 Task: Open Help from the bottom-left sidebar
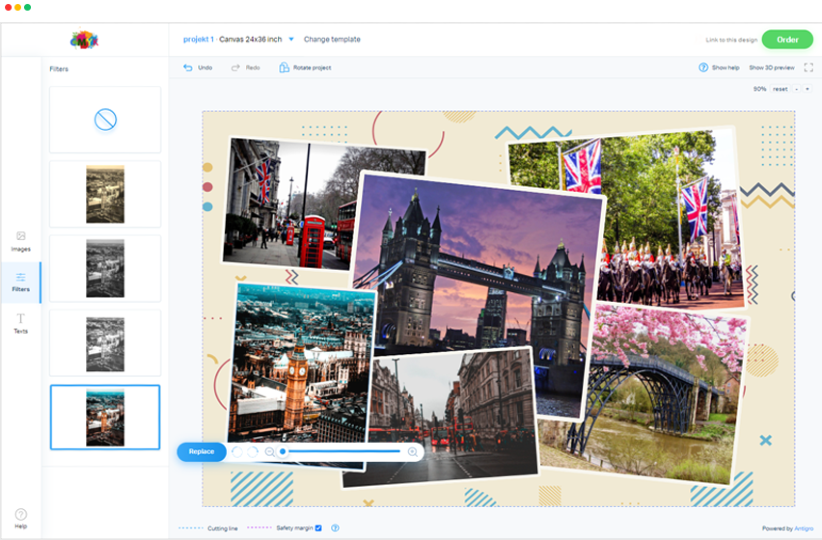tap(21, 517)
